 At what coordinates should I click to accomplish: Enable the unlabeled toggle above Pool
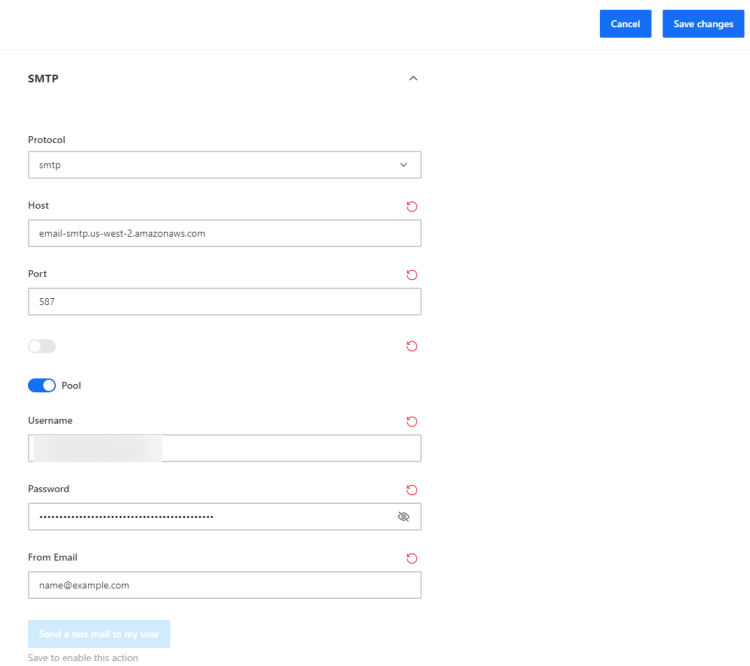[42, 346]
